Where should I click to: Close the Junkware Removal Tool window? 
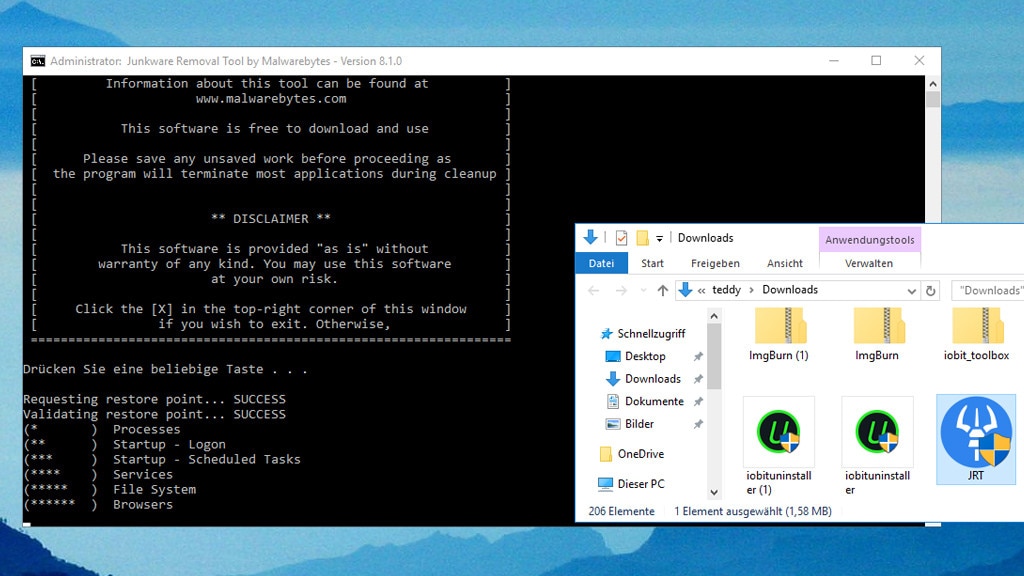919,61
